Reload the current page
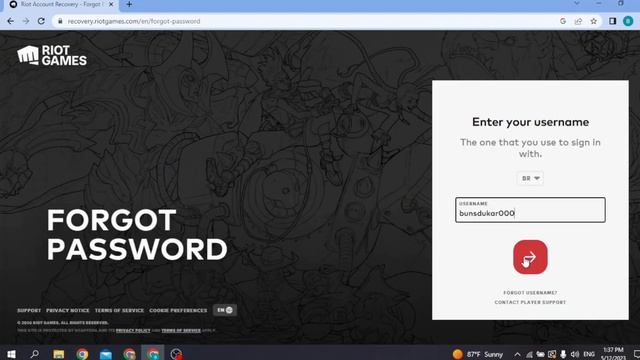The height and width of the screenshot is (360, 640). (x=41, y=21)
